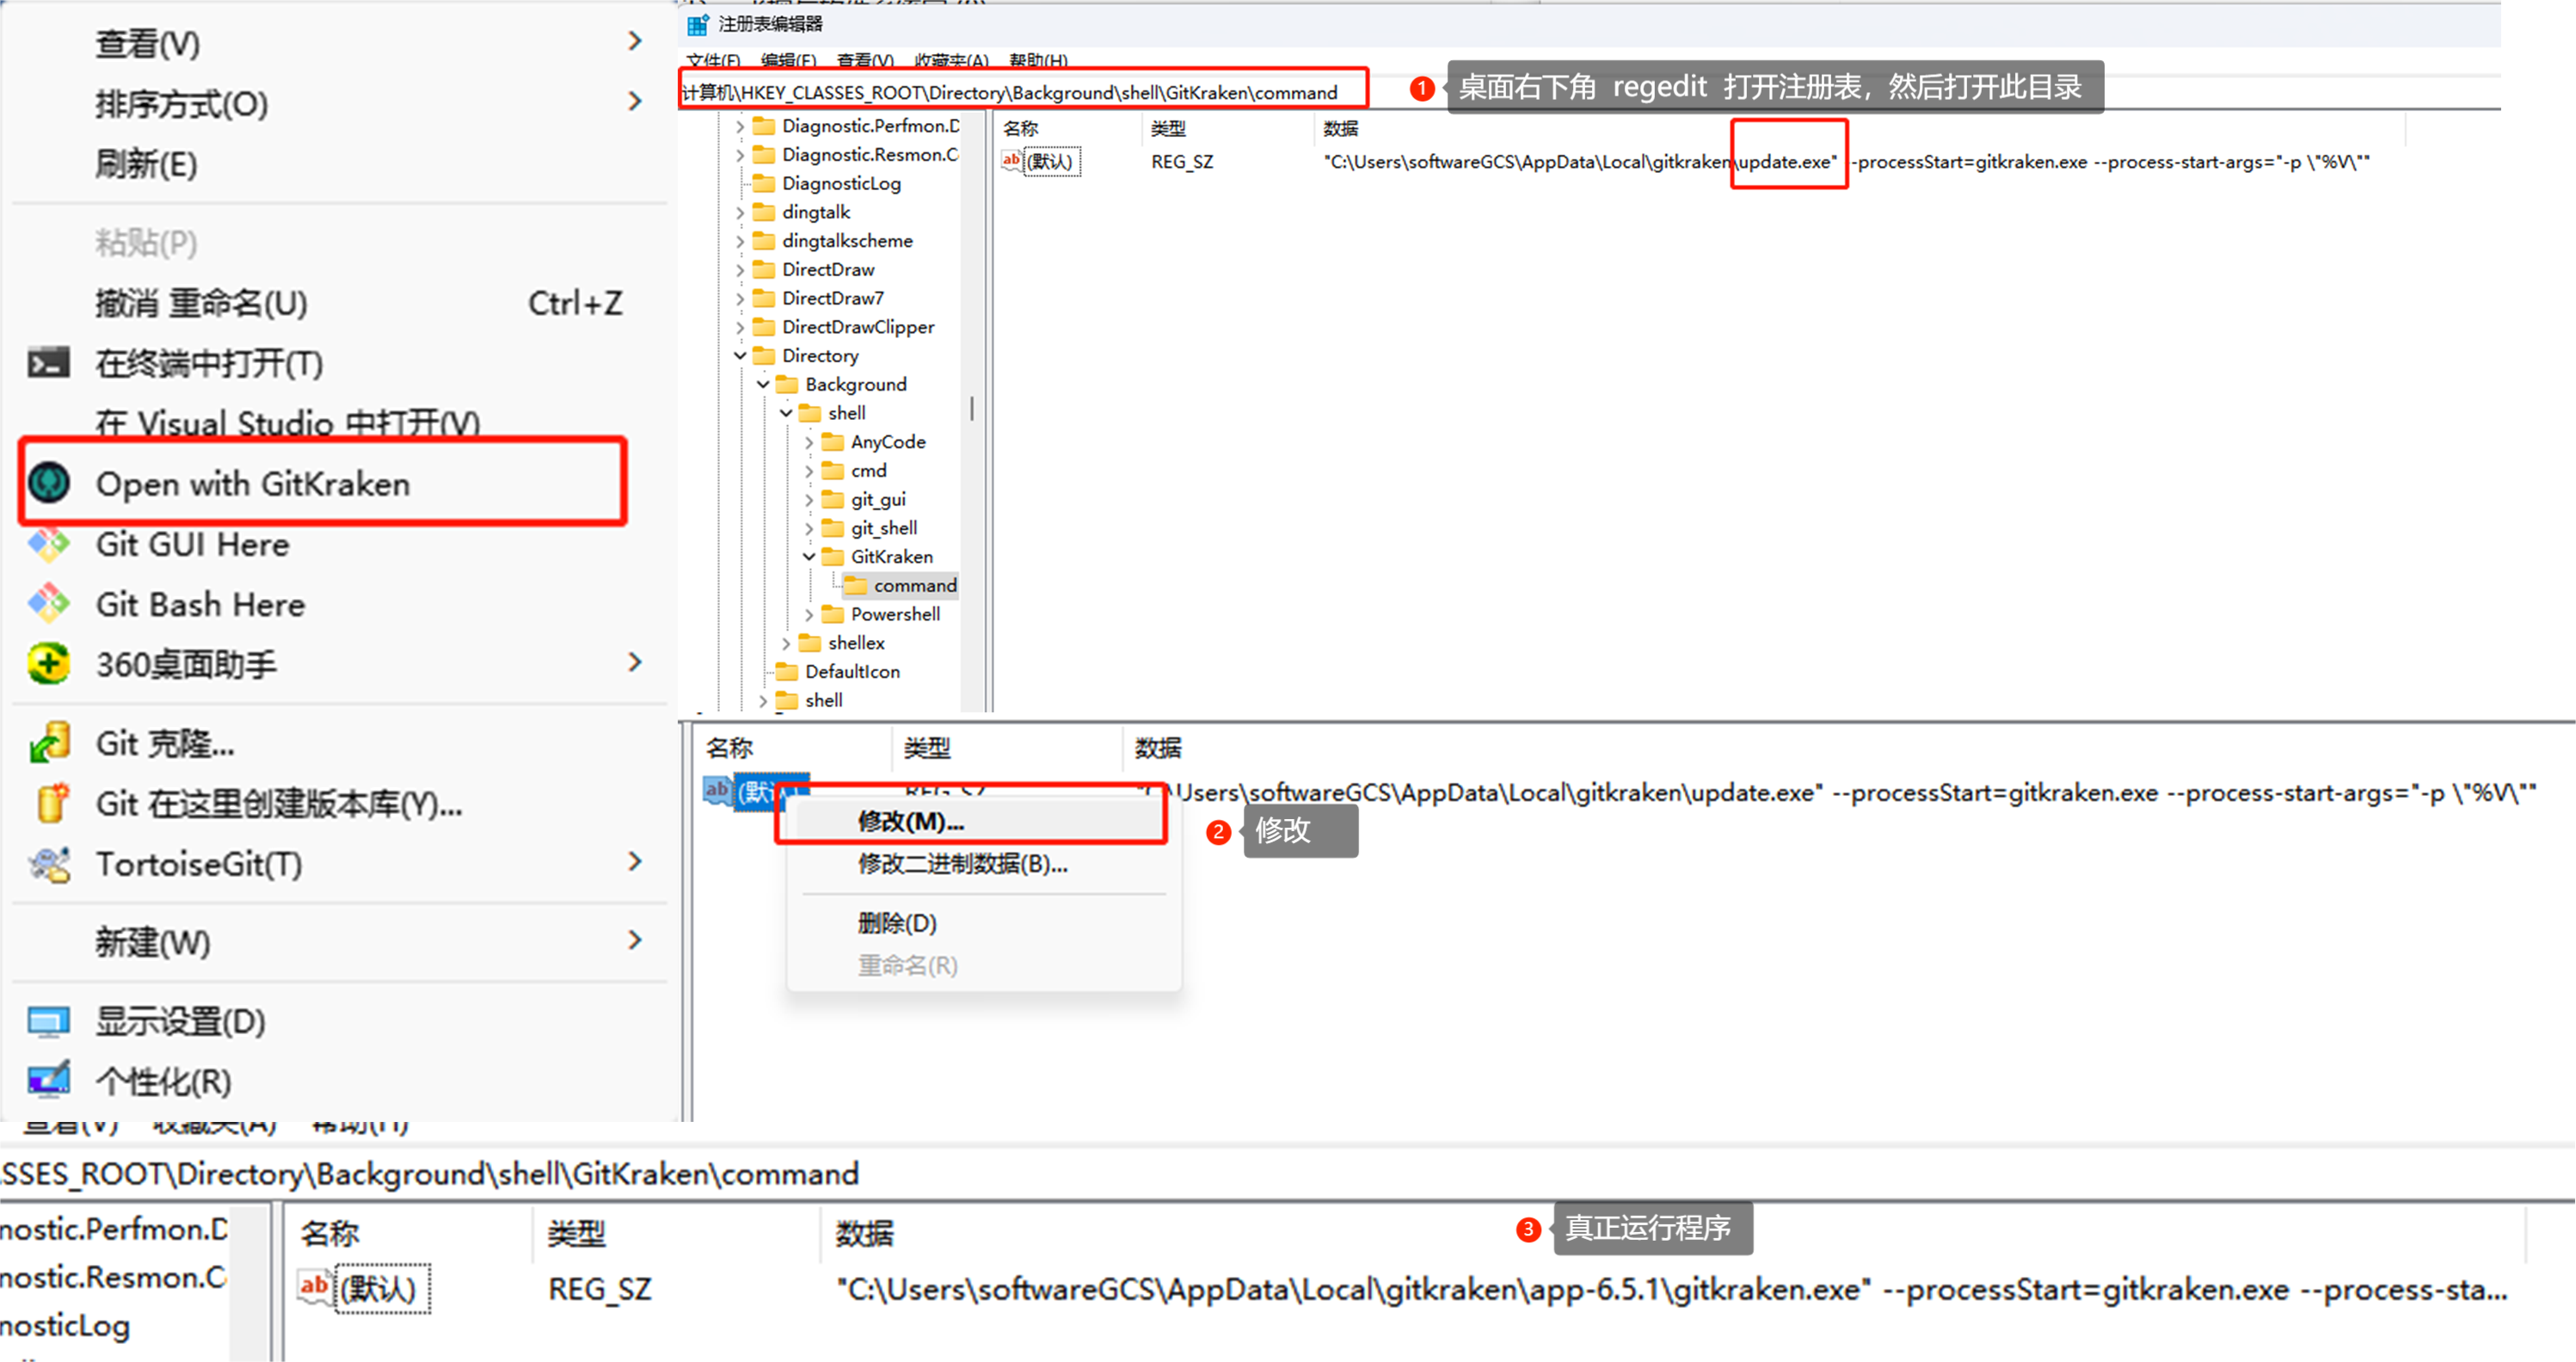Click the terminal icon beside 在终端中打开
The image size is (2576, 1362).
click(x=49, y=362)
